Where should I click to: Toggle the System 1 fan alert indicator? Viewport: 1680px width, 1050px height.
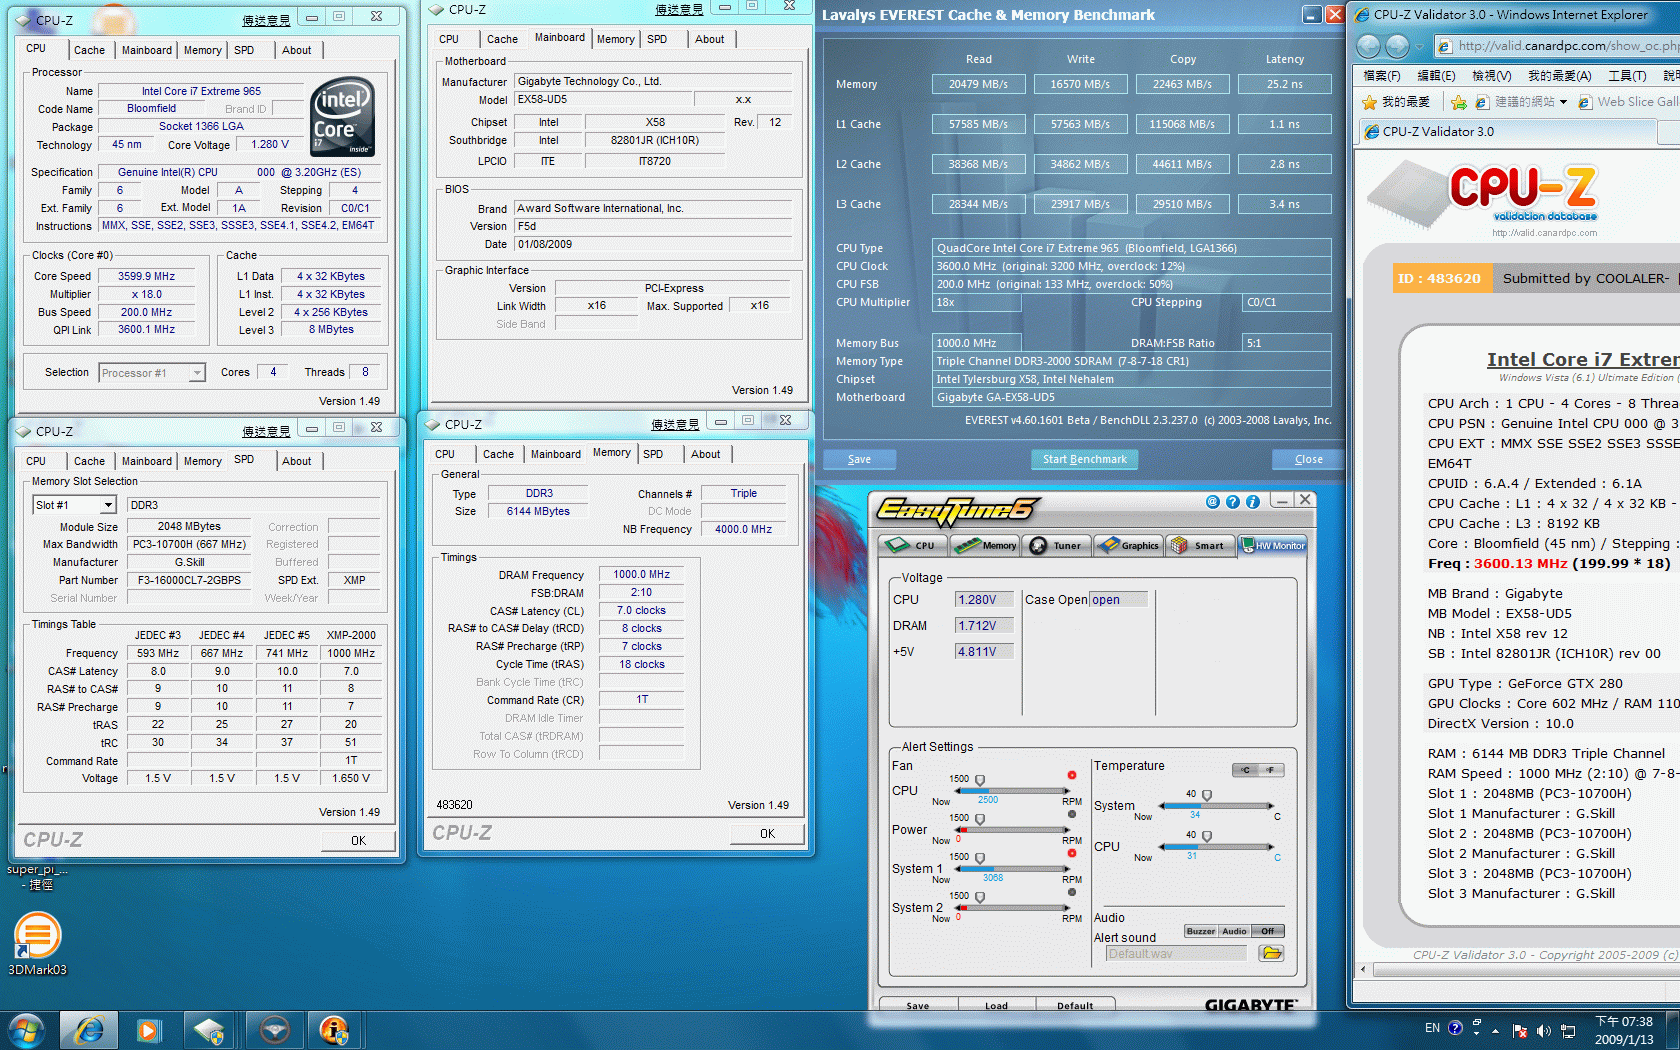tap(1071, 853)
